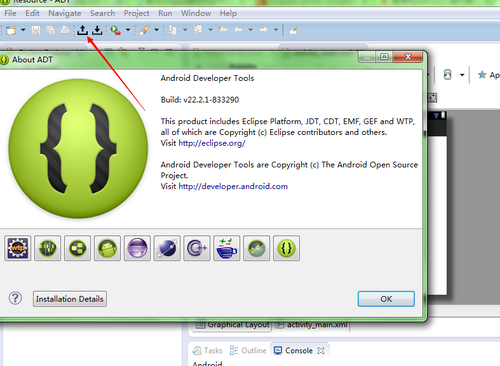
Task: Expand the New file dropdown arrow
Action: click(x=23, y=30)
